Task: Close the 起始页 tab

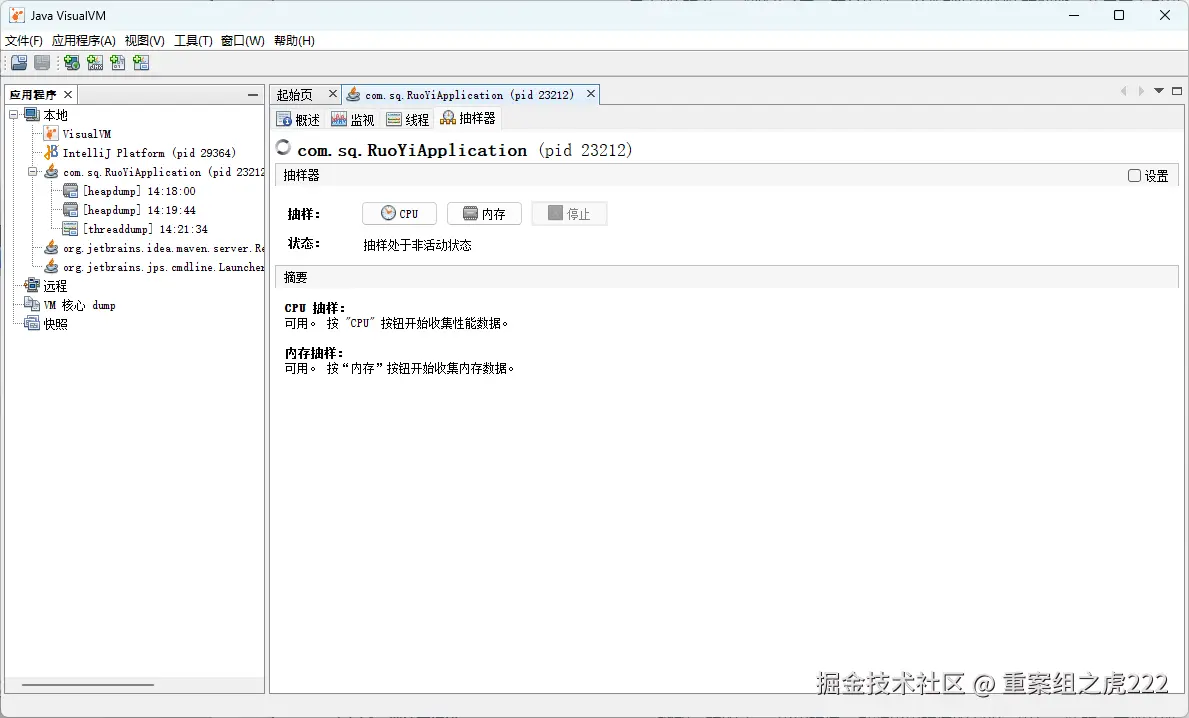Action: 332,94
